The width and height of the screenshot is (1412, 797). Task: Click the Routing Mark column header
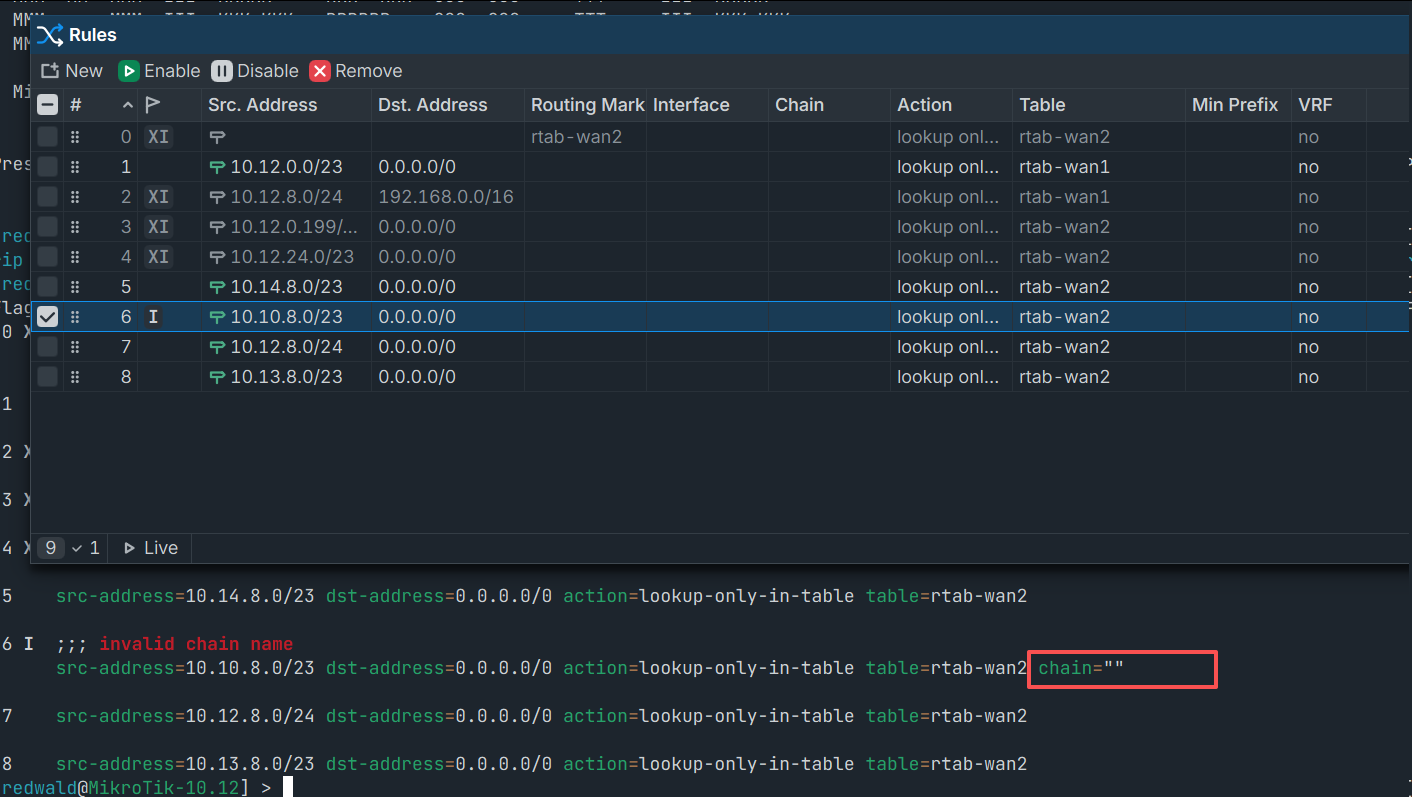point(587,105)
